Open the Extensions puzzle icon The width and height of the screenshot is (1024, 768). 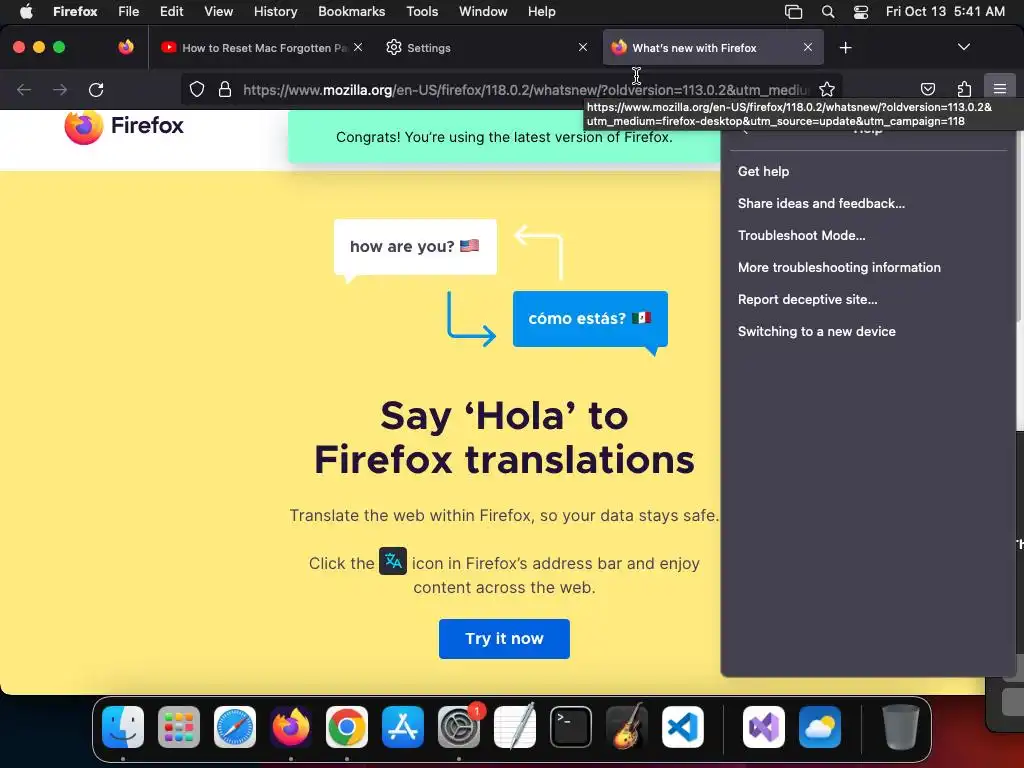[x=964, y=89]
